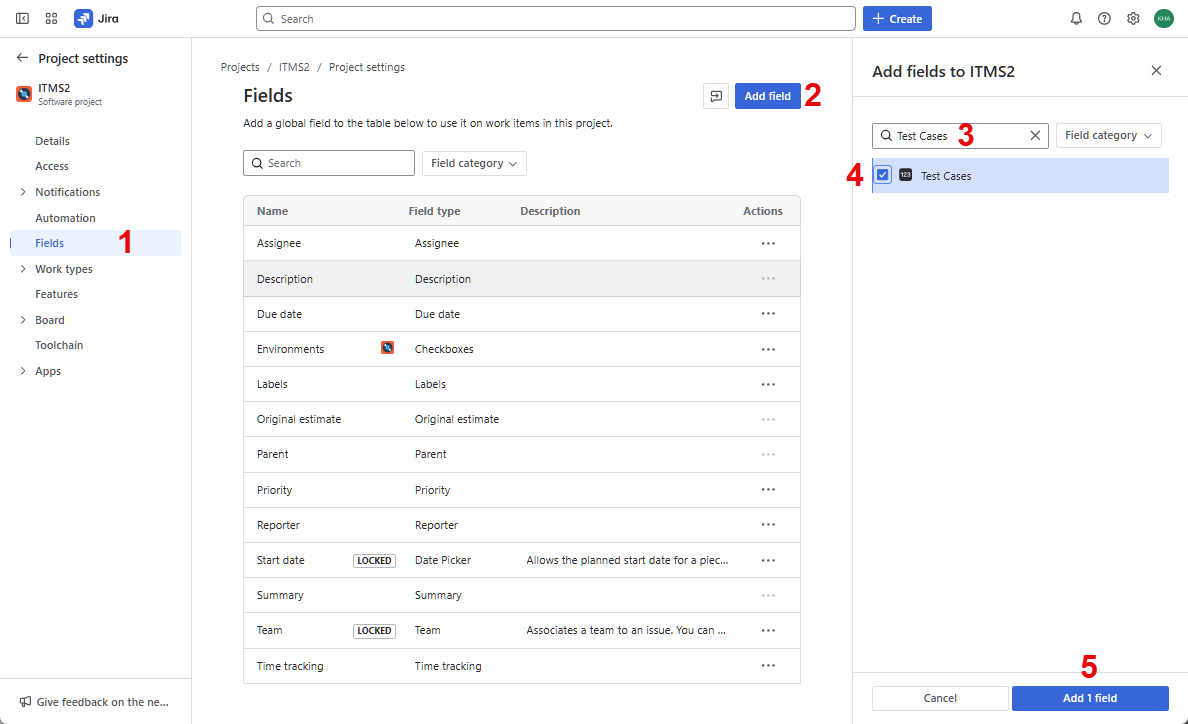Viewport: 1188px width, 724px height.
Task: Open Field category dropdown above the fields table
Action: coord(474,163)
